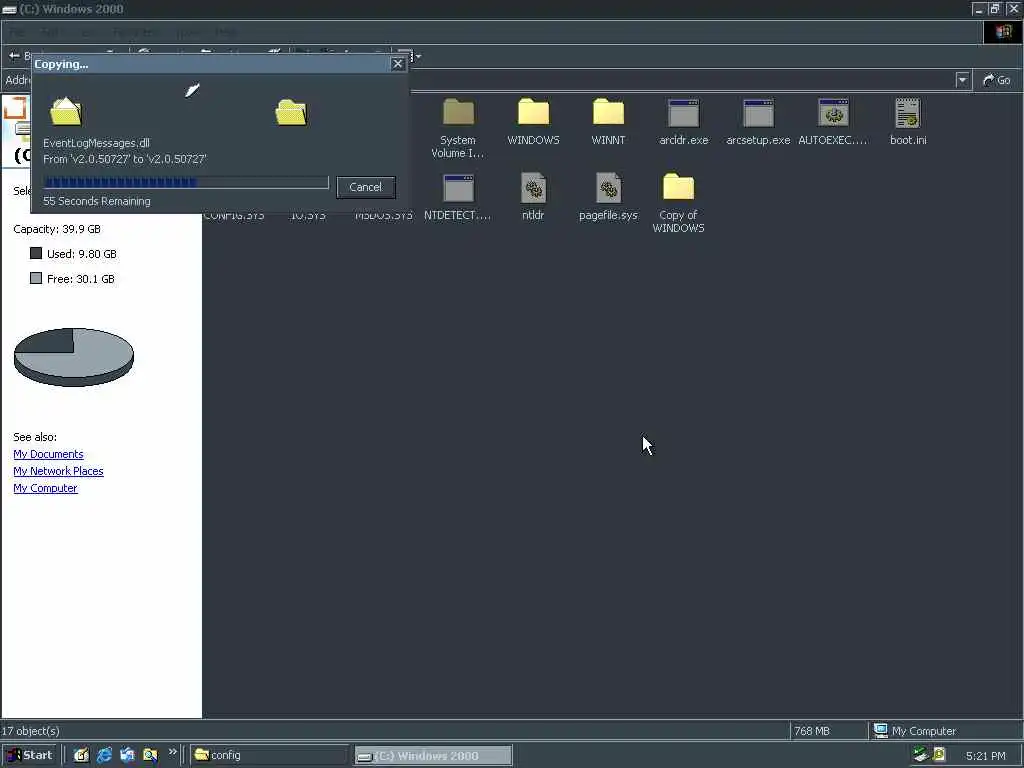Click the disk usage pie chart

tap(74, 357)
